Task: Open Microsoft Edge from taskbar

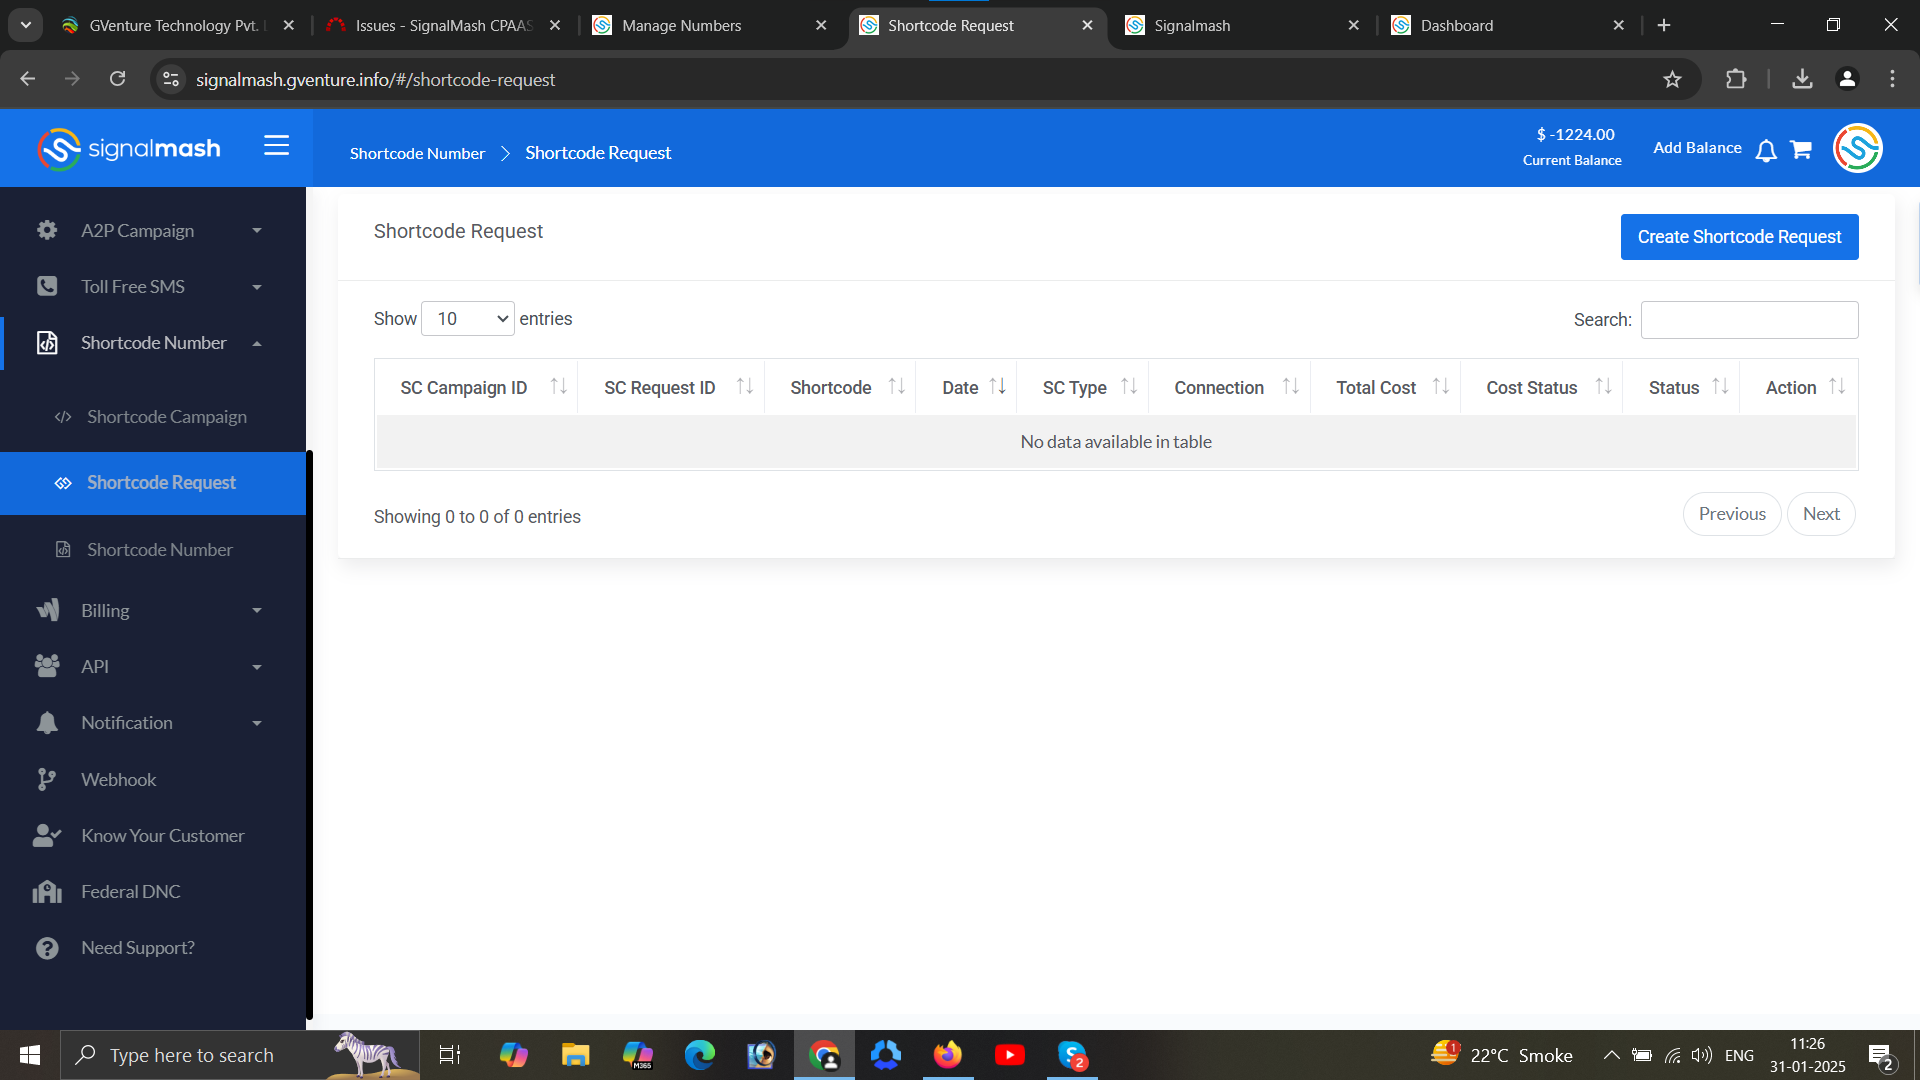Action: pyautogui.click(x=700, y=1055)
